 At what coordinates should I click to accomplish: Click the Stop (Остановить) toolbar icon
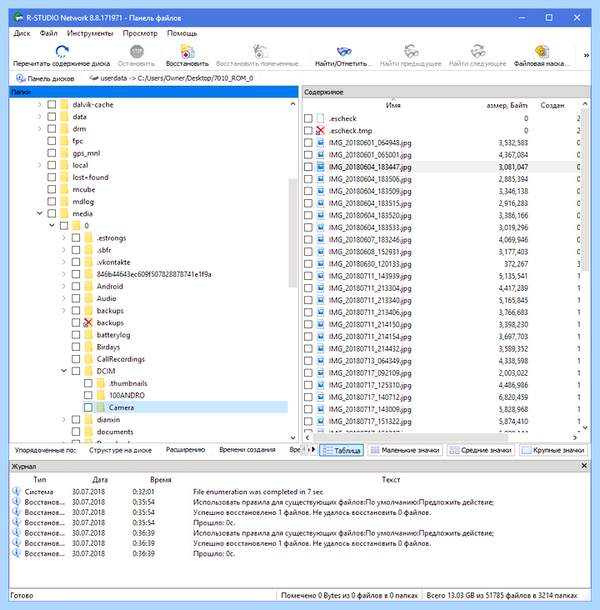pyautogui.click(x=137, y=51)
